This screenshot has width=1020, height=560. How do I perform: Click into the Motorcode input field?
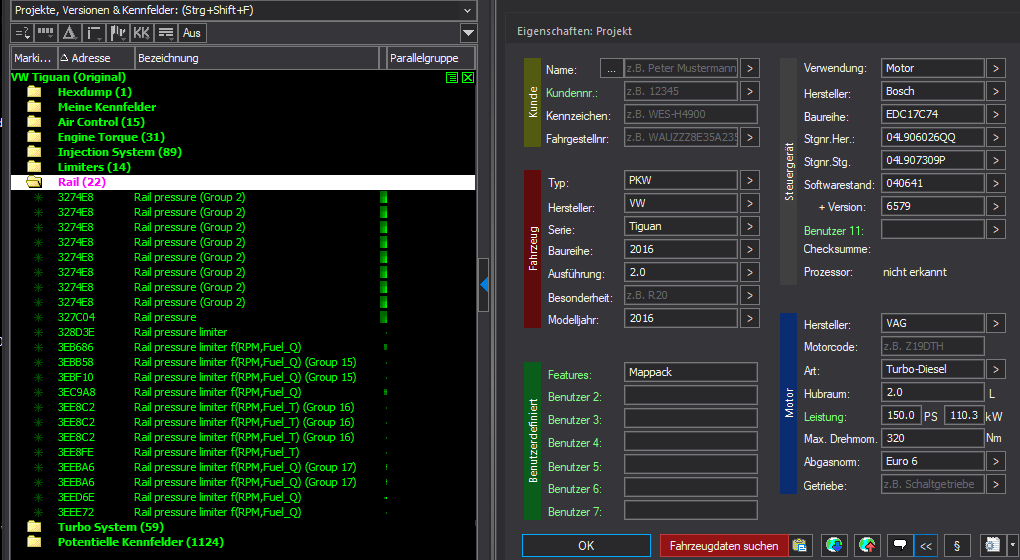[x=932, y=346]
